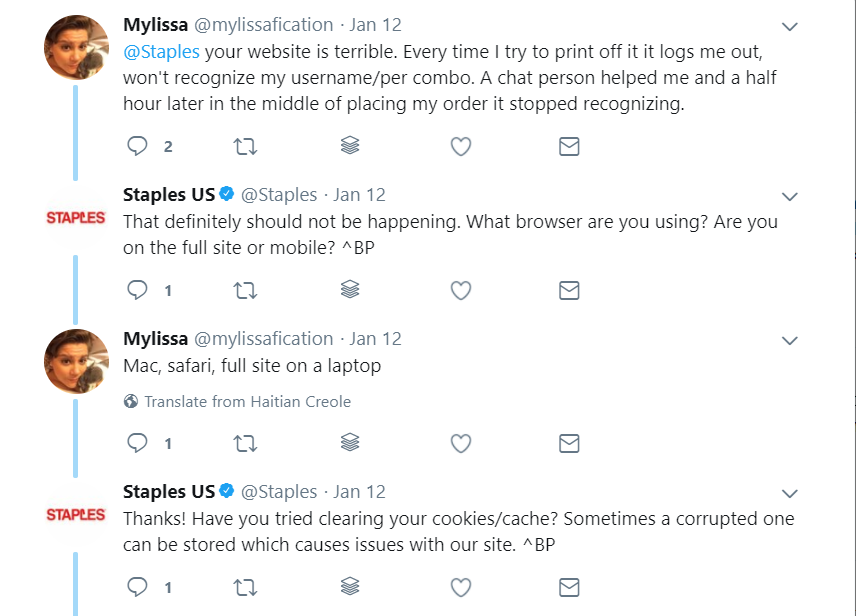Click Translate from Haitian Creole

tap(247, 401)
